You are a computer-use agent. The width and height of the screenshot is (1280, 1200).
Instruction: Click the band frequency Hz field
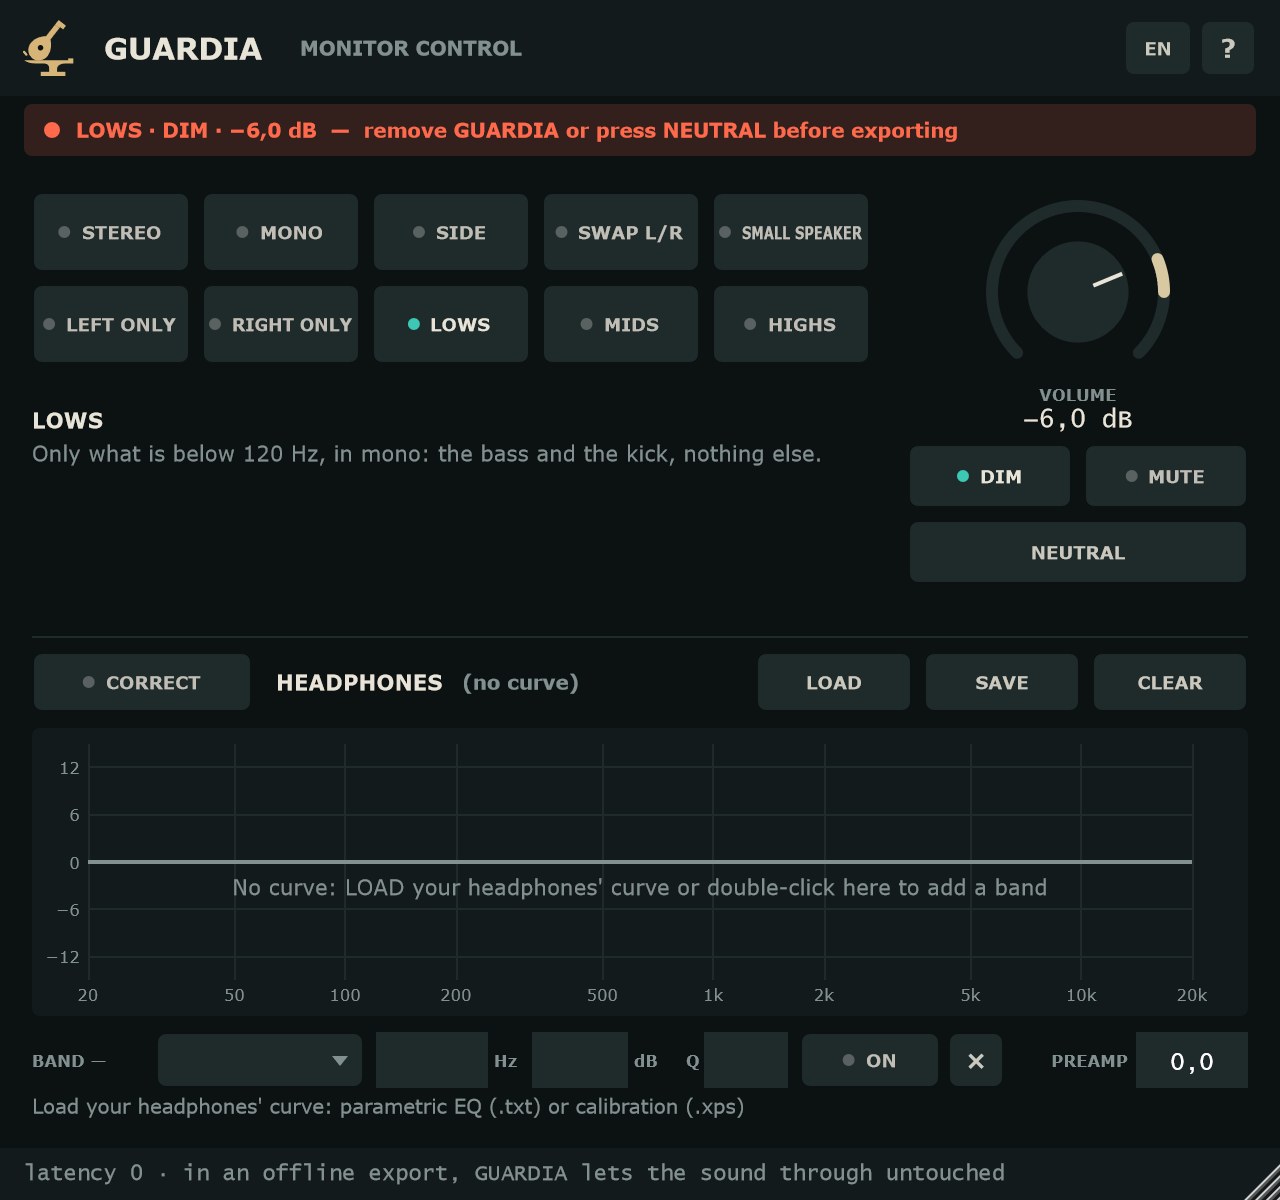[432, 1060]
